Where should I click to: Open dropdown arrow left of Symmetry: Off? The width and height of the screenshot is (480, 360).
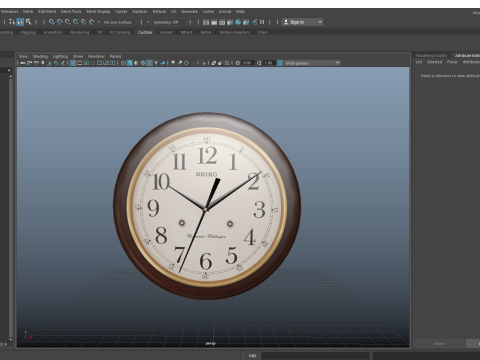pos(148,22)
